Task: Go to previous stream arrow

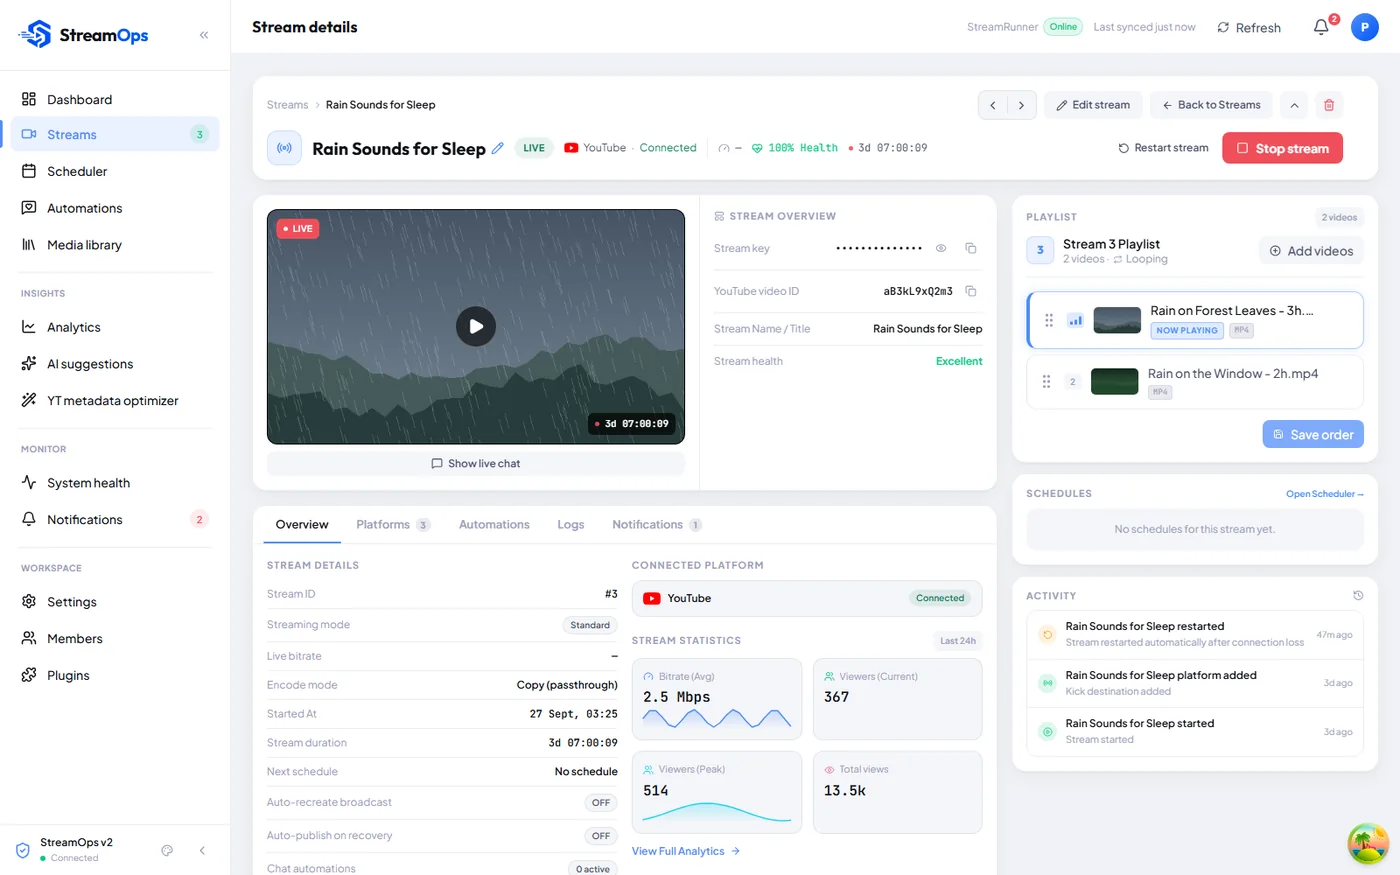Action: [992, 105]
